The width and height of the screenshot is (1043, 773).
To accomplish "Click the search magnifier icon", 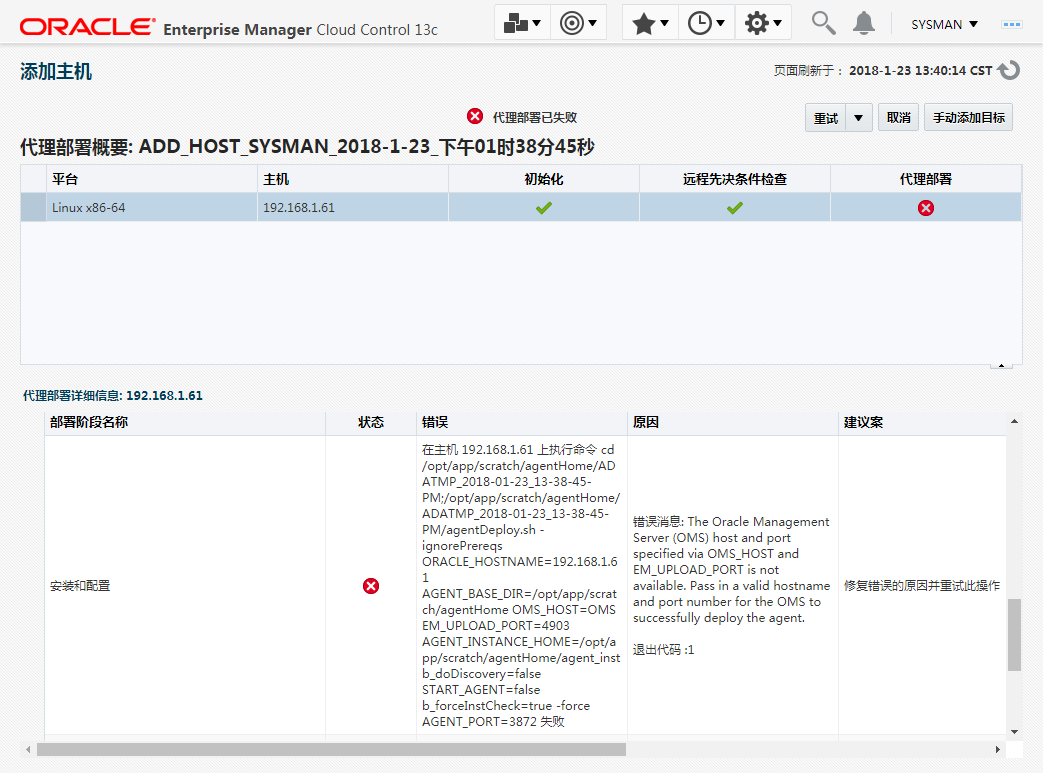I will point(823,23).
